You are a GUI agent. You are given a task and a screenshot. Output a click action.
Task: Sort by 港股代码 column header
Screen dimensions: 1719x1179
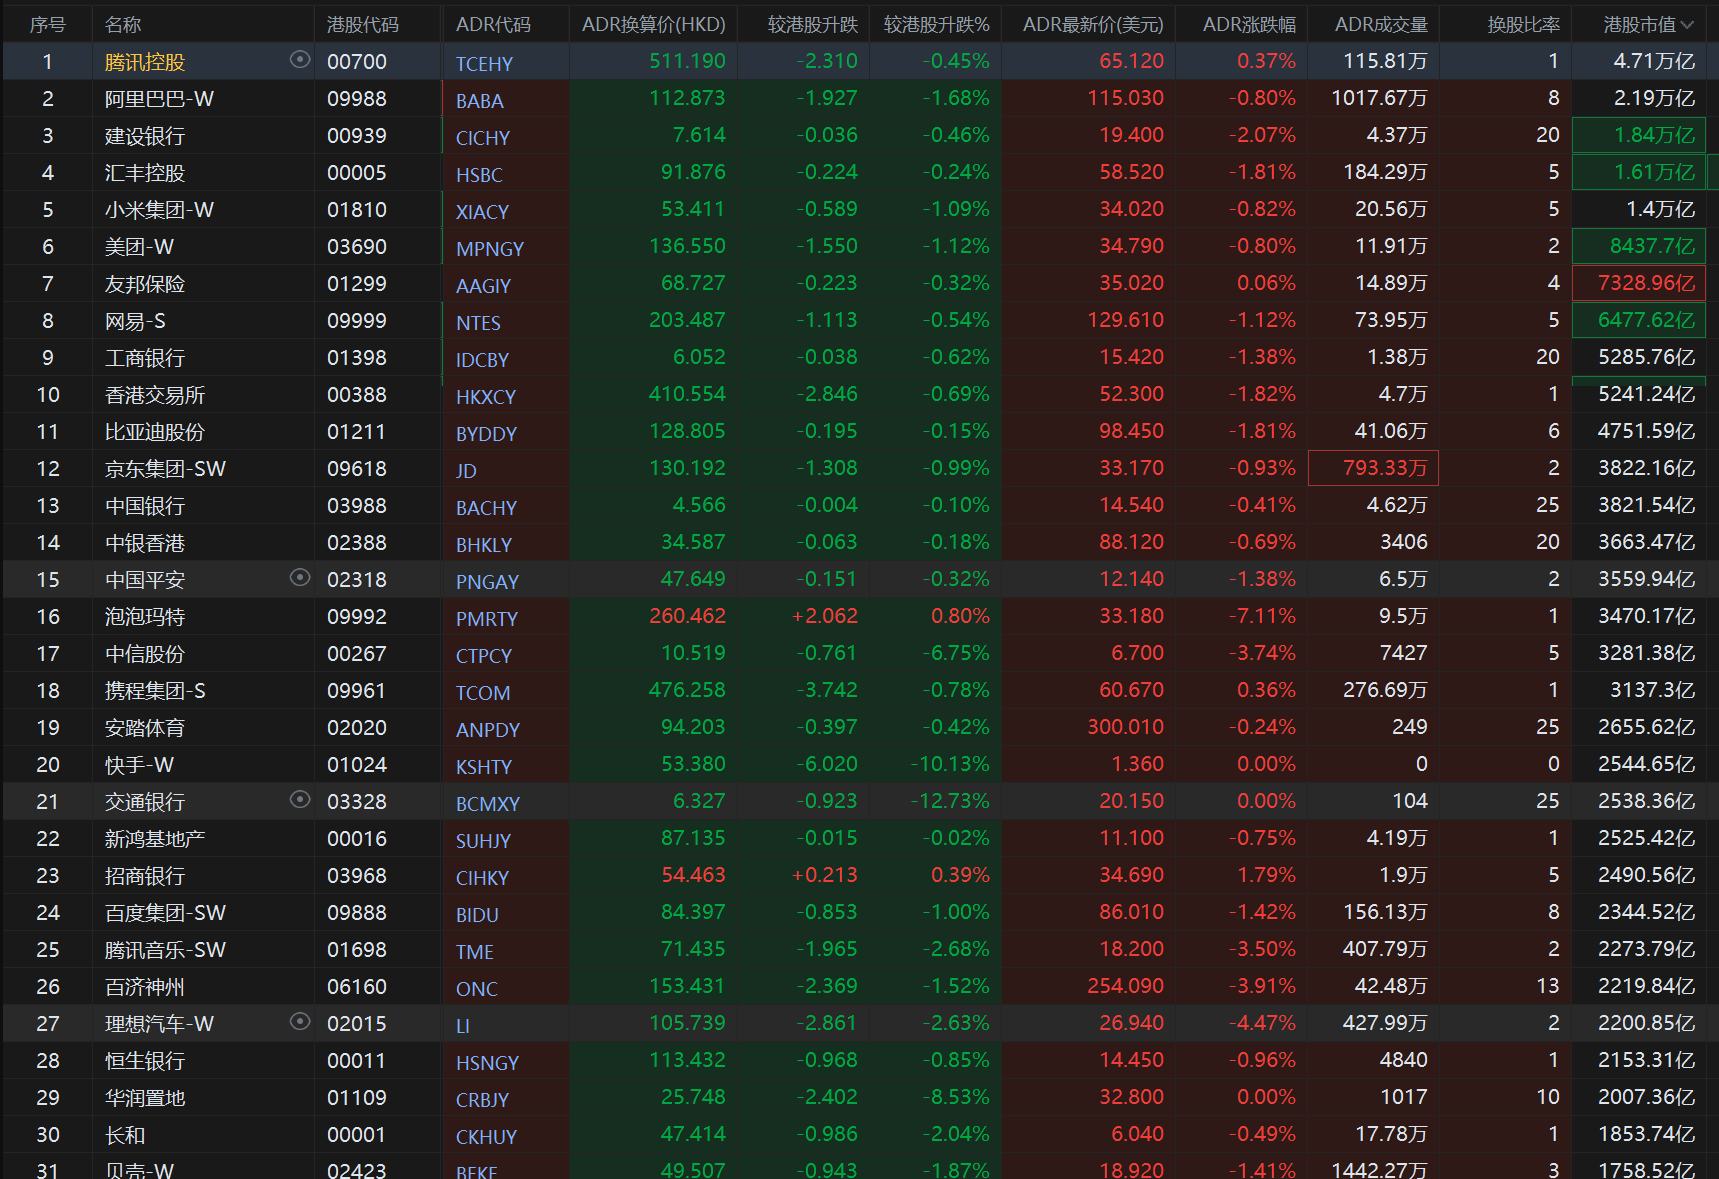click(x=363, y=25)
